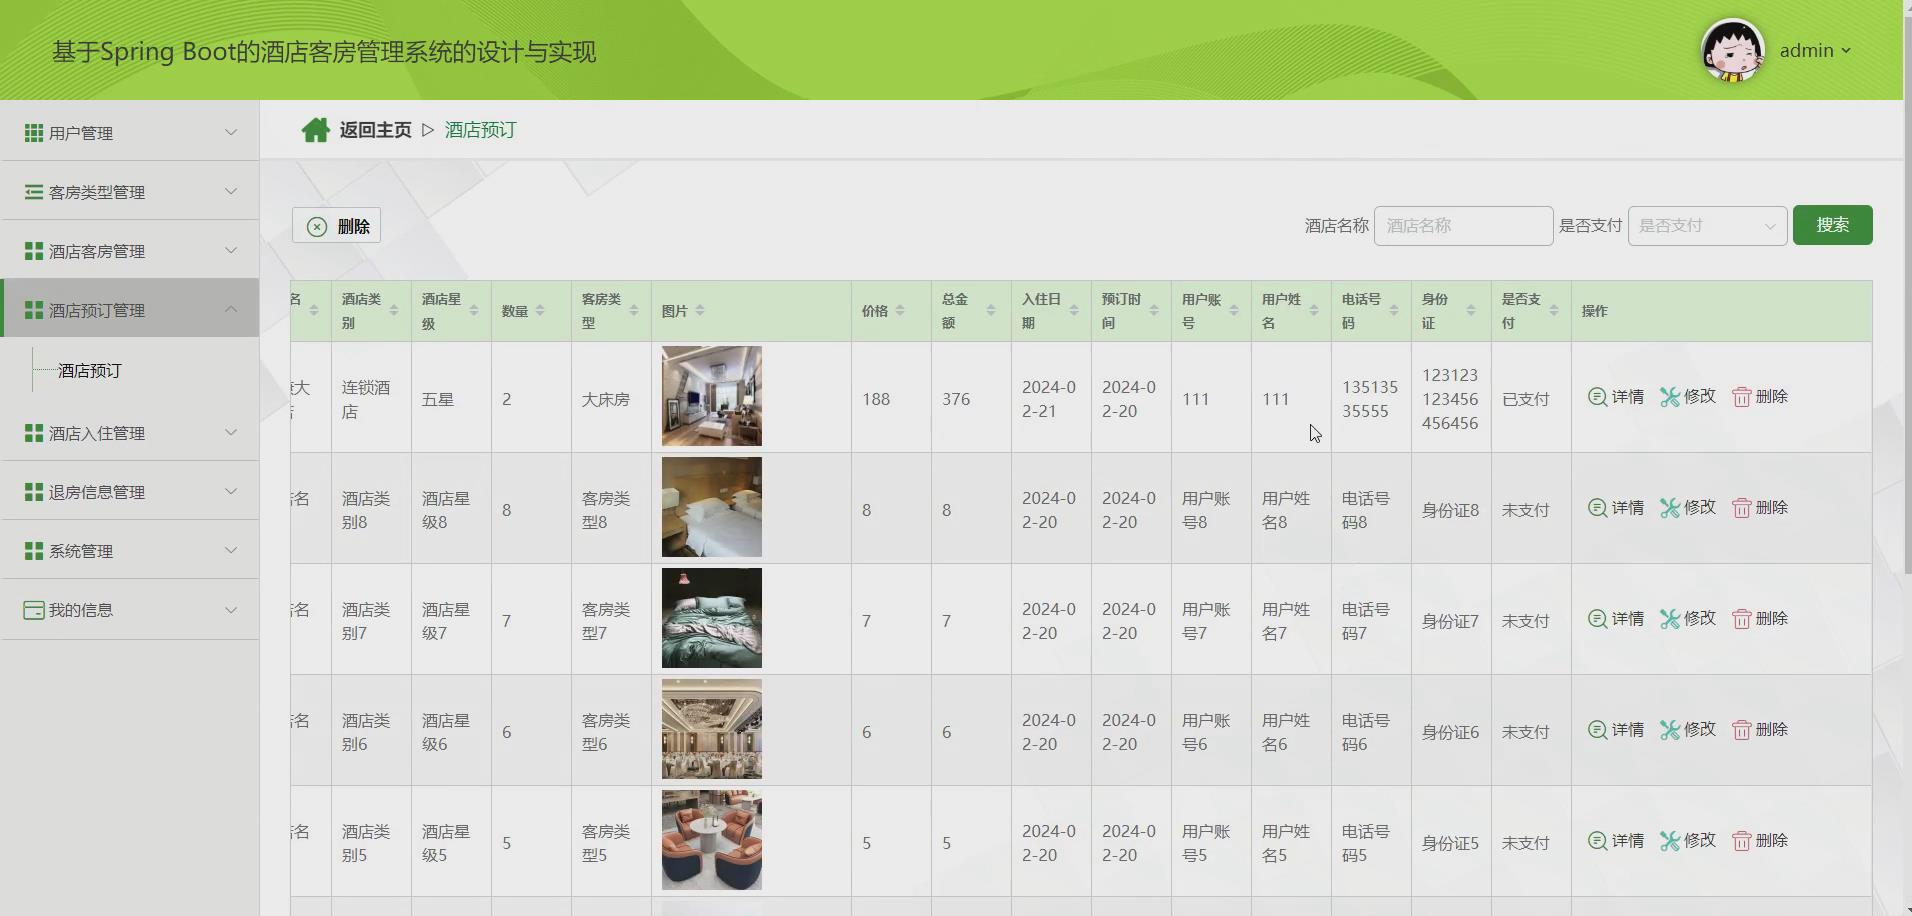Sort table by 客房类型 column arrows

tap(634, 311)
